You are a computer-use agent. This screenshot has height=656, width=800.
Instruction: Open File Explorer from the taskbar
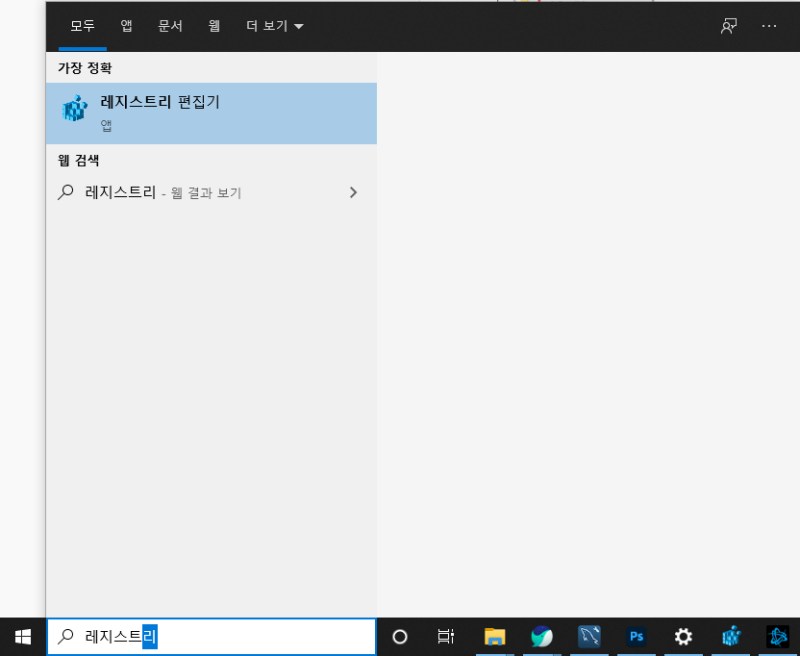point(494,637)
